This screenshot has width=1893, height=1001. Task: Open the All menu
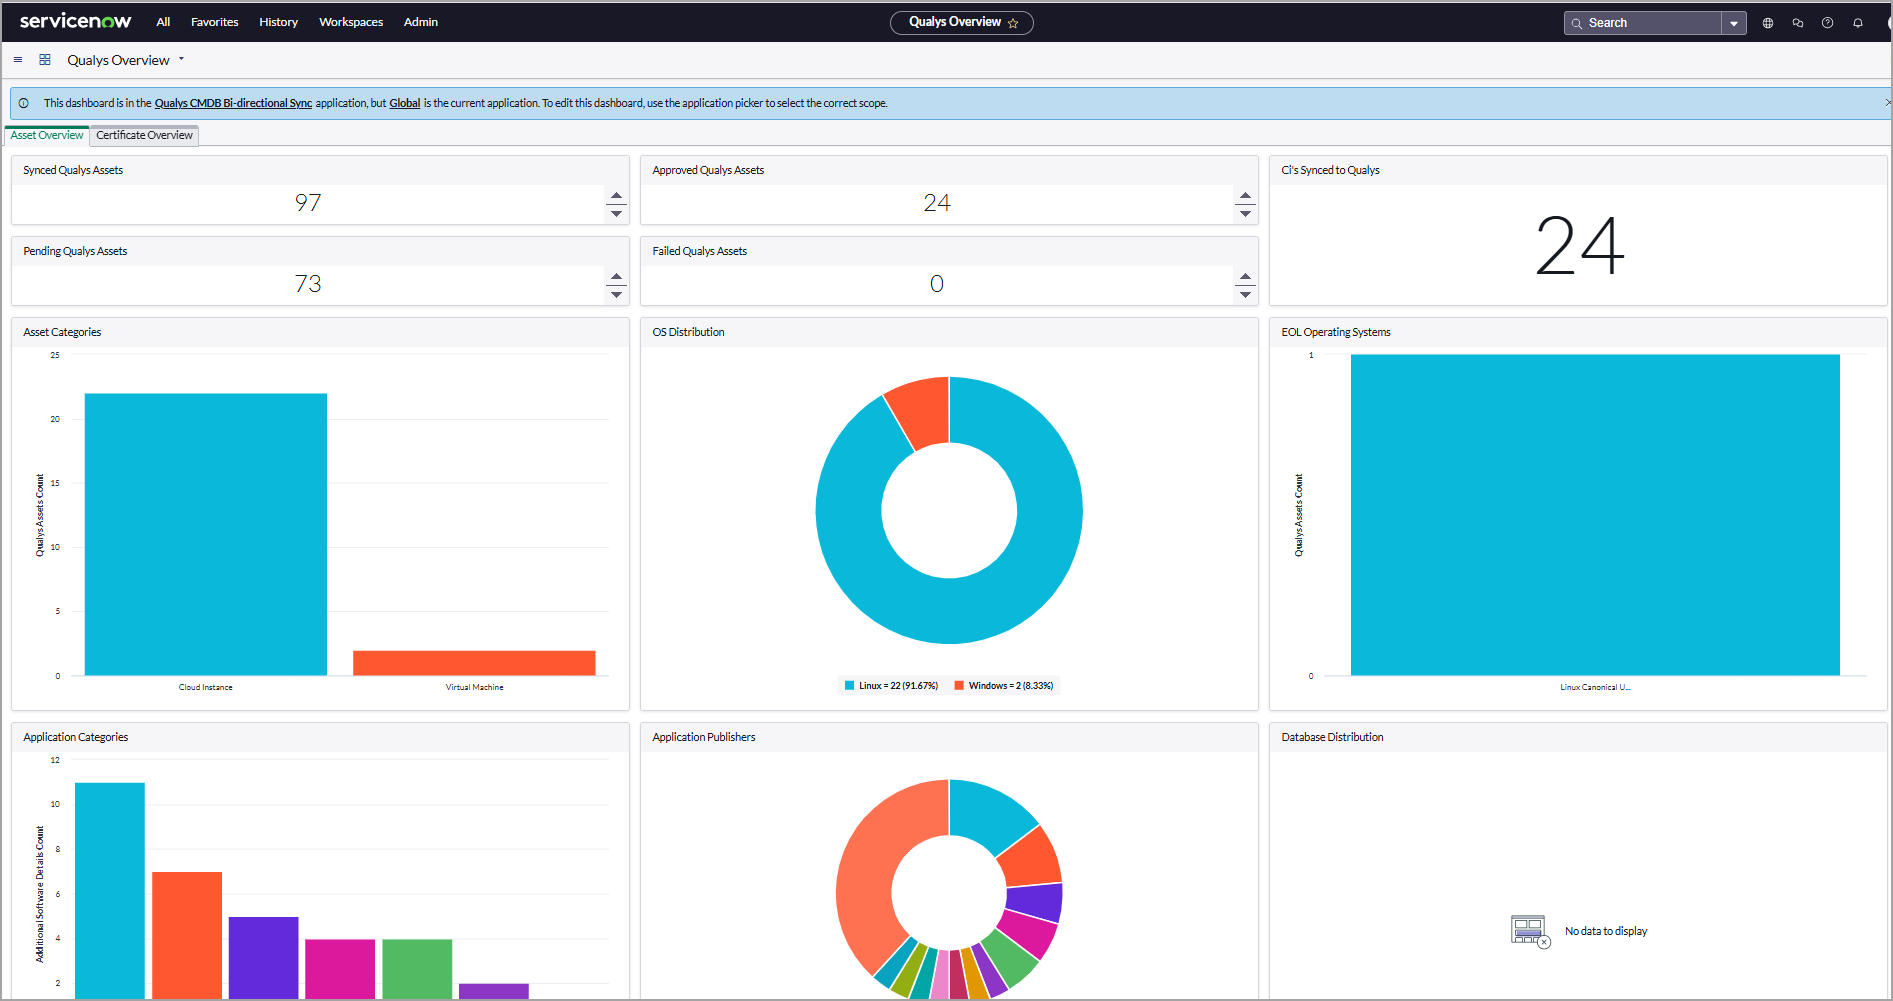pos(163,22)
